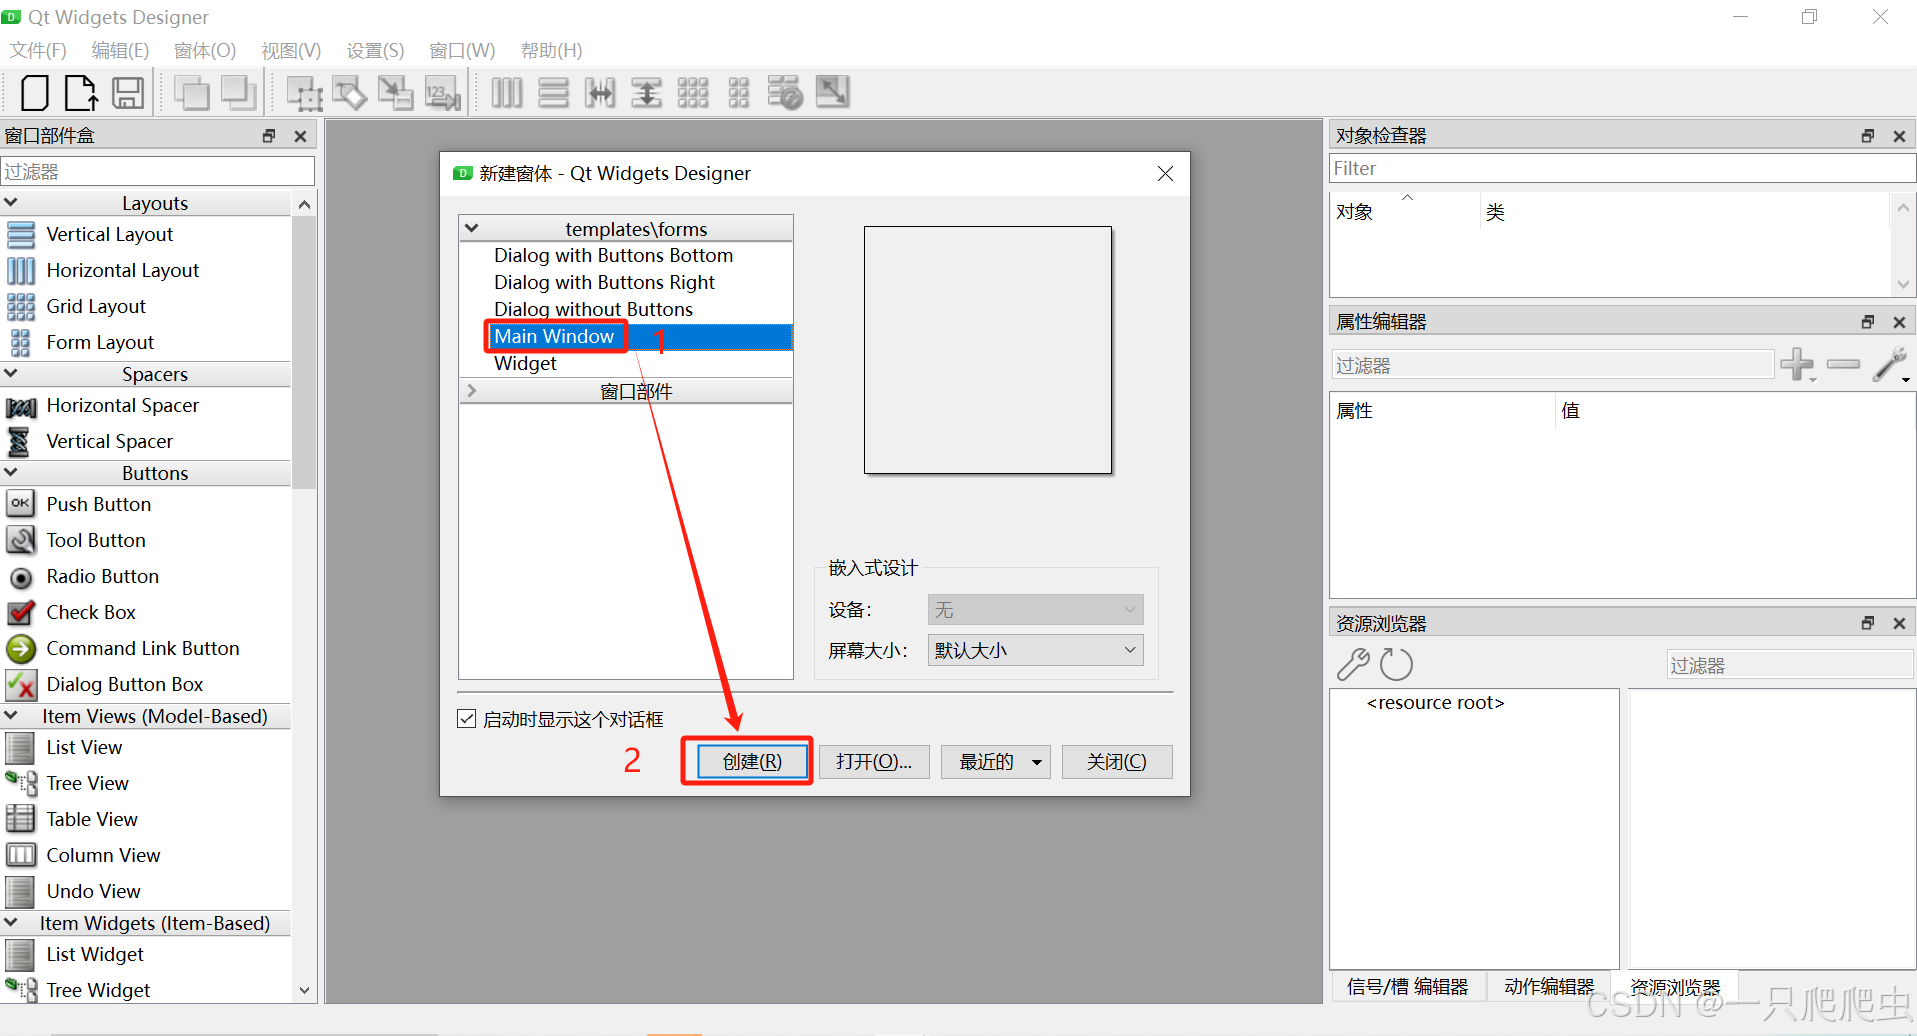The image size is (1917, 1036).
Task: Pick the Check Box widget
Action: point(72,612)
